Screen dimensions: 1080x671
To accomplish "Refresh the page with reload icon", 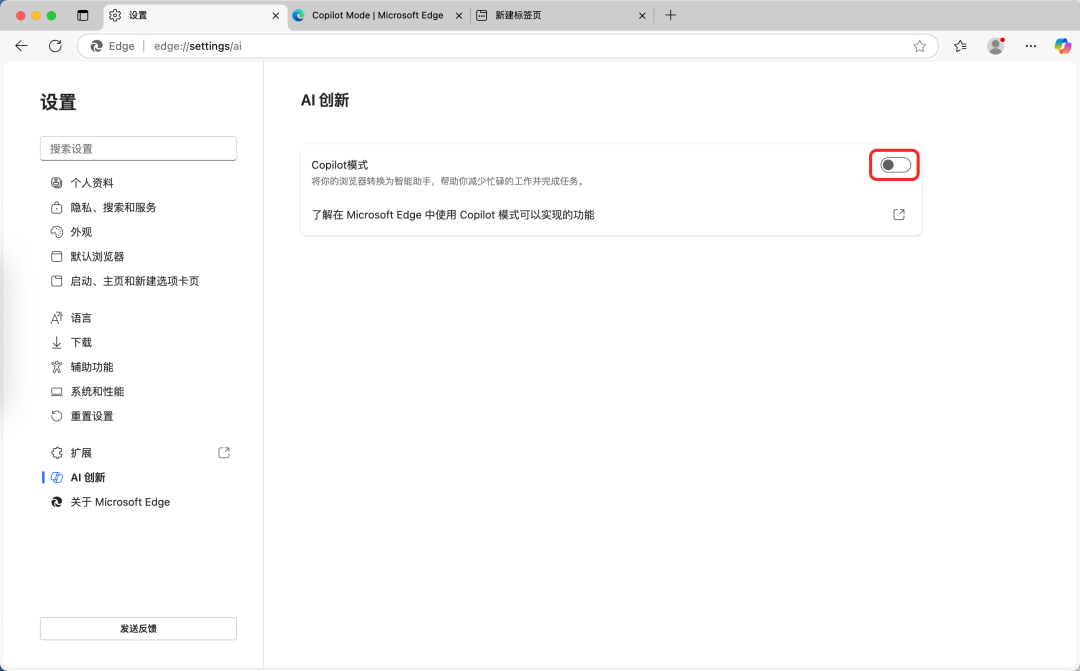I will tap(55, 46).
